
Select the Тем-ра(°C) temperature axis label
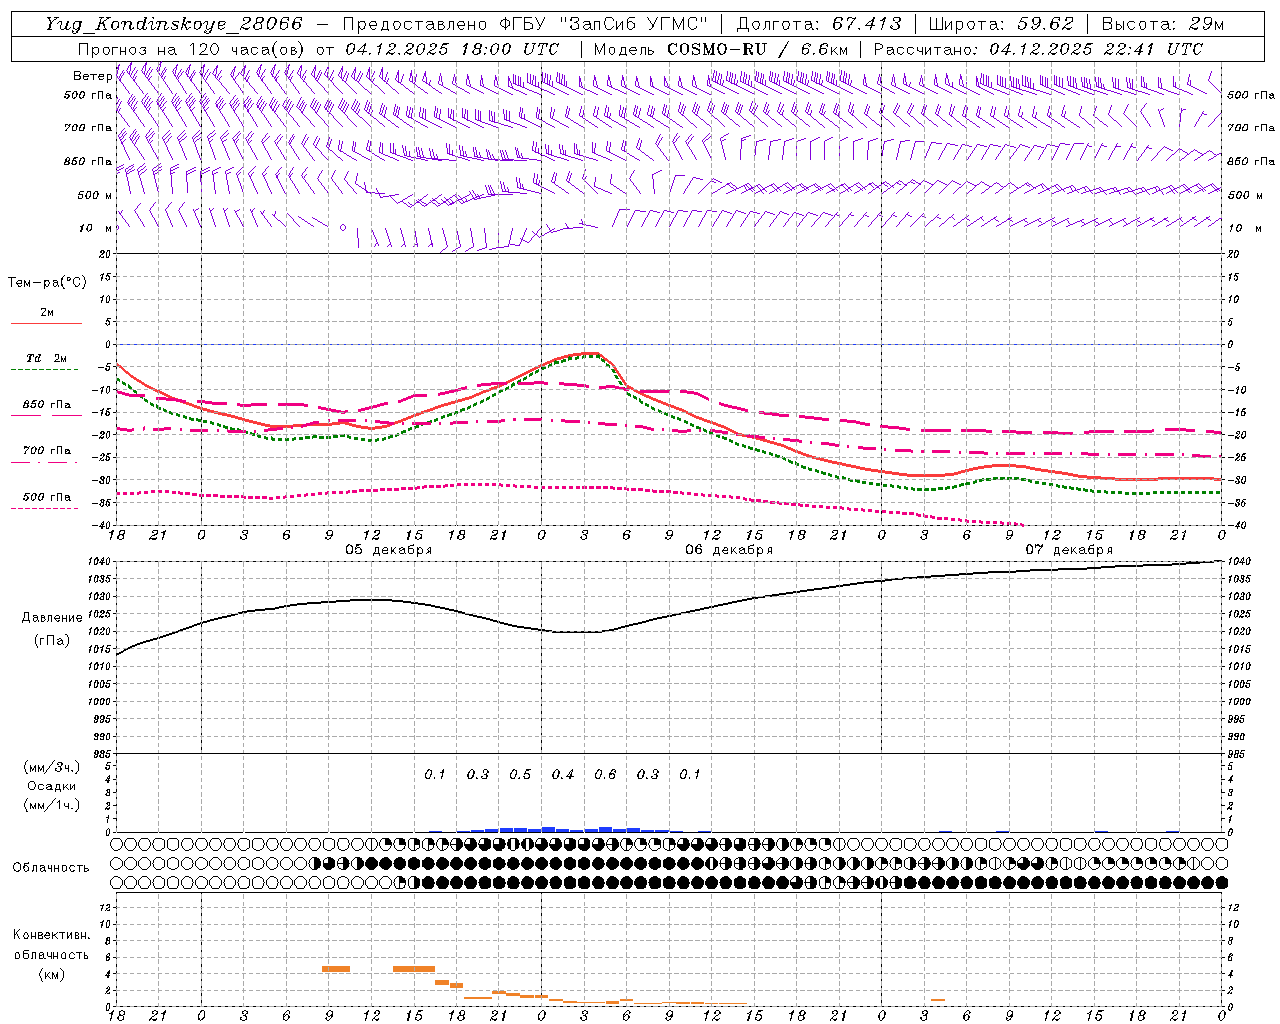(x=47, y=283)
